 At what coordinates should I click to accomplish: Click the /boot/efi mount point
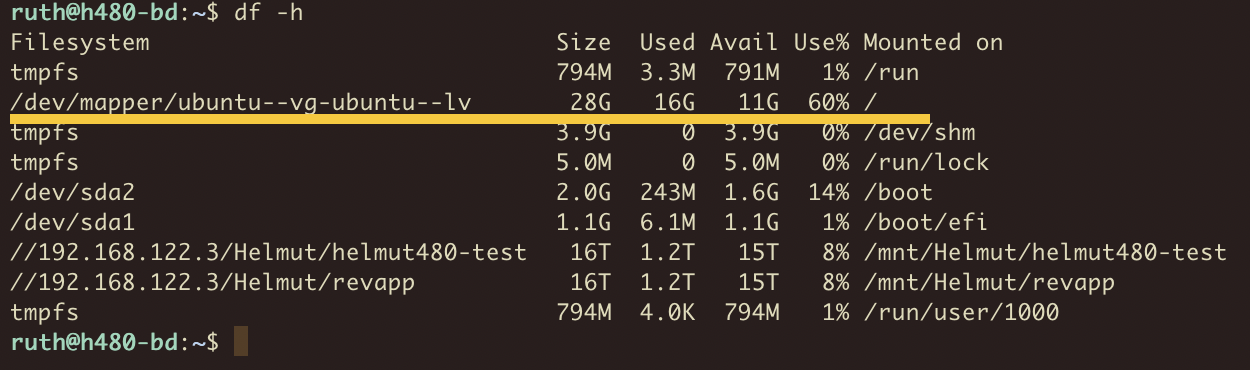(926, 222)
